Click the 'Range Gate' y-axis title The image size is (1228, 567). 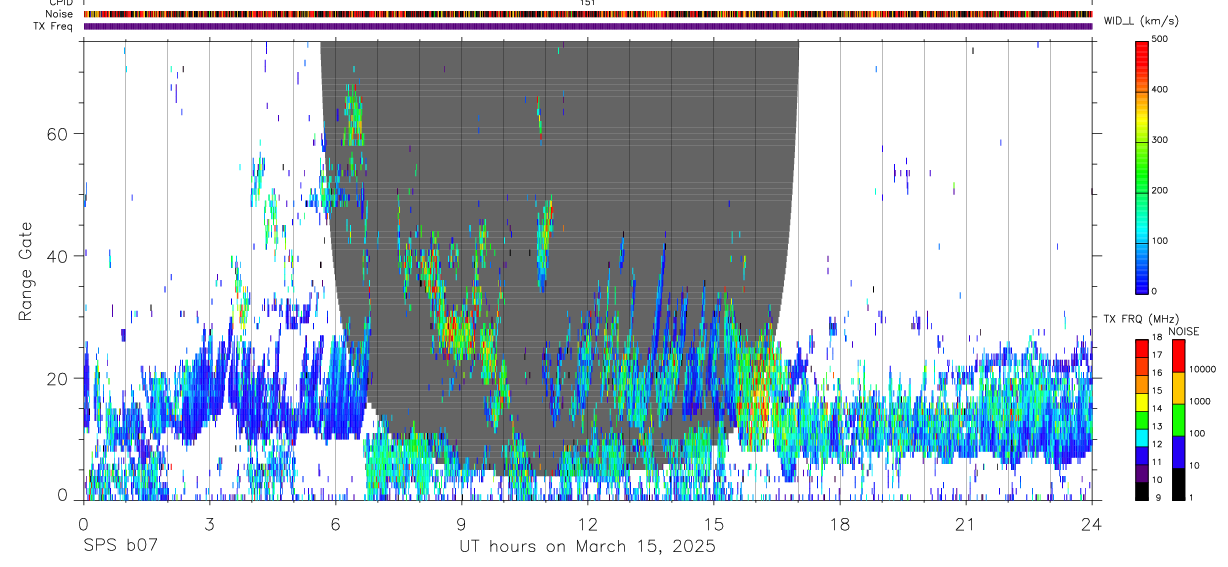(x=26, y=272)
